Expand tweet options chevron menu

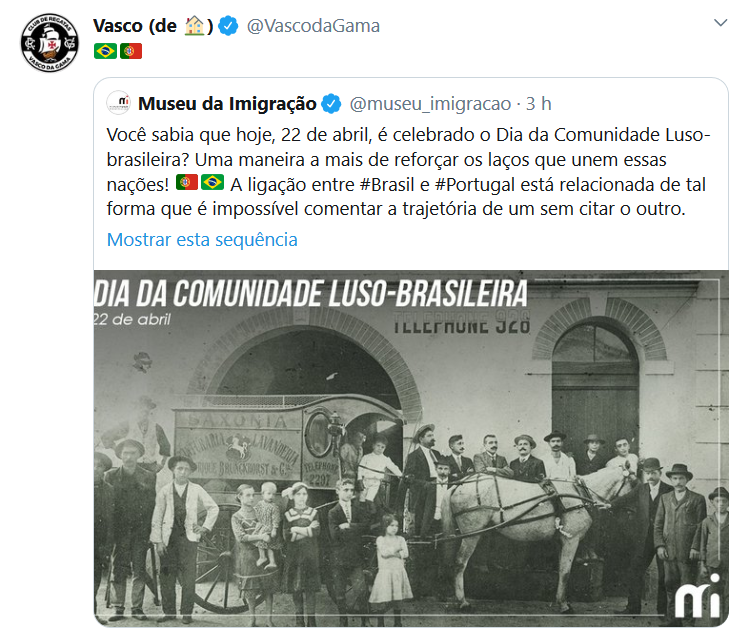click(x=720, y=23)
